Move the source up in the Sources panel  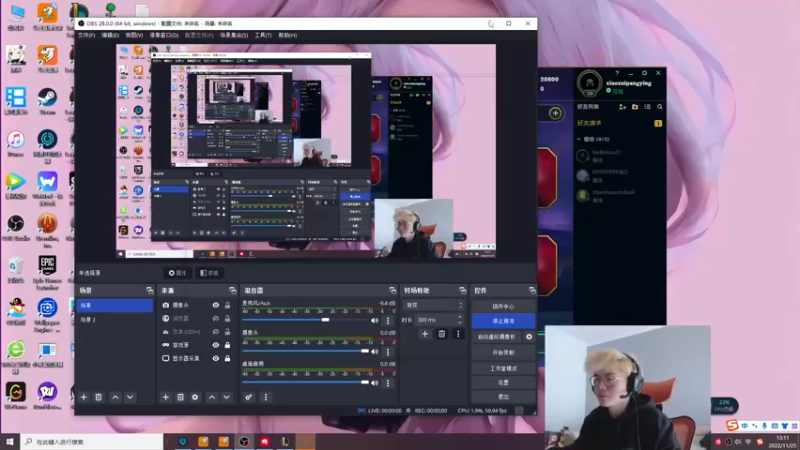(x=212, y=397)
